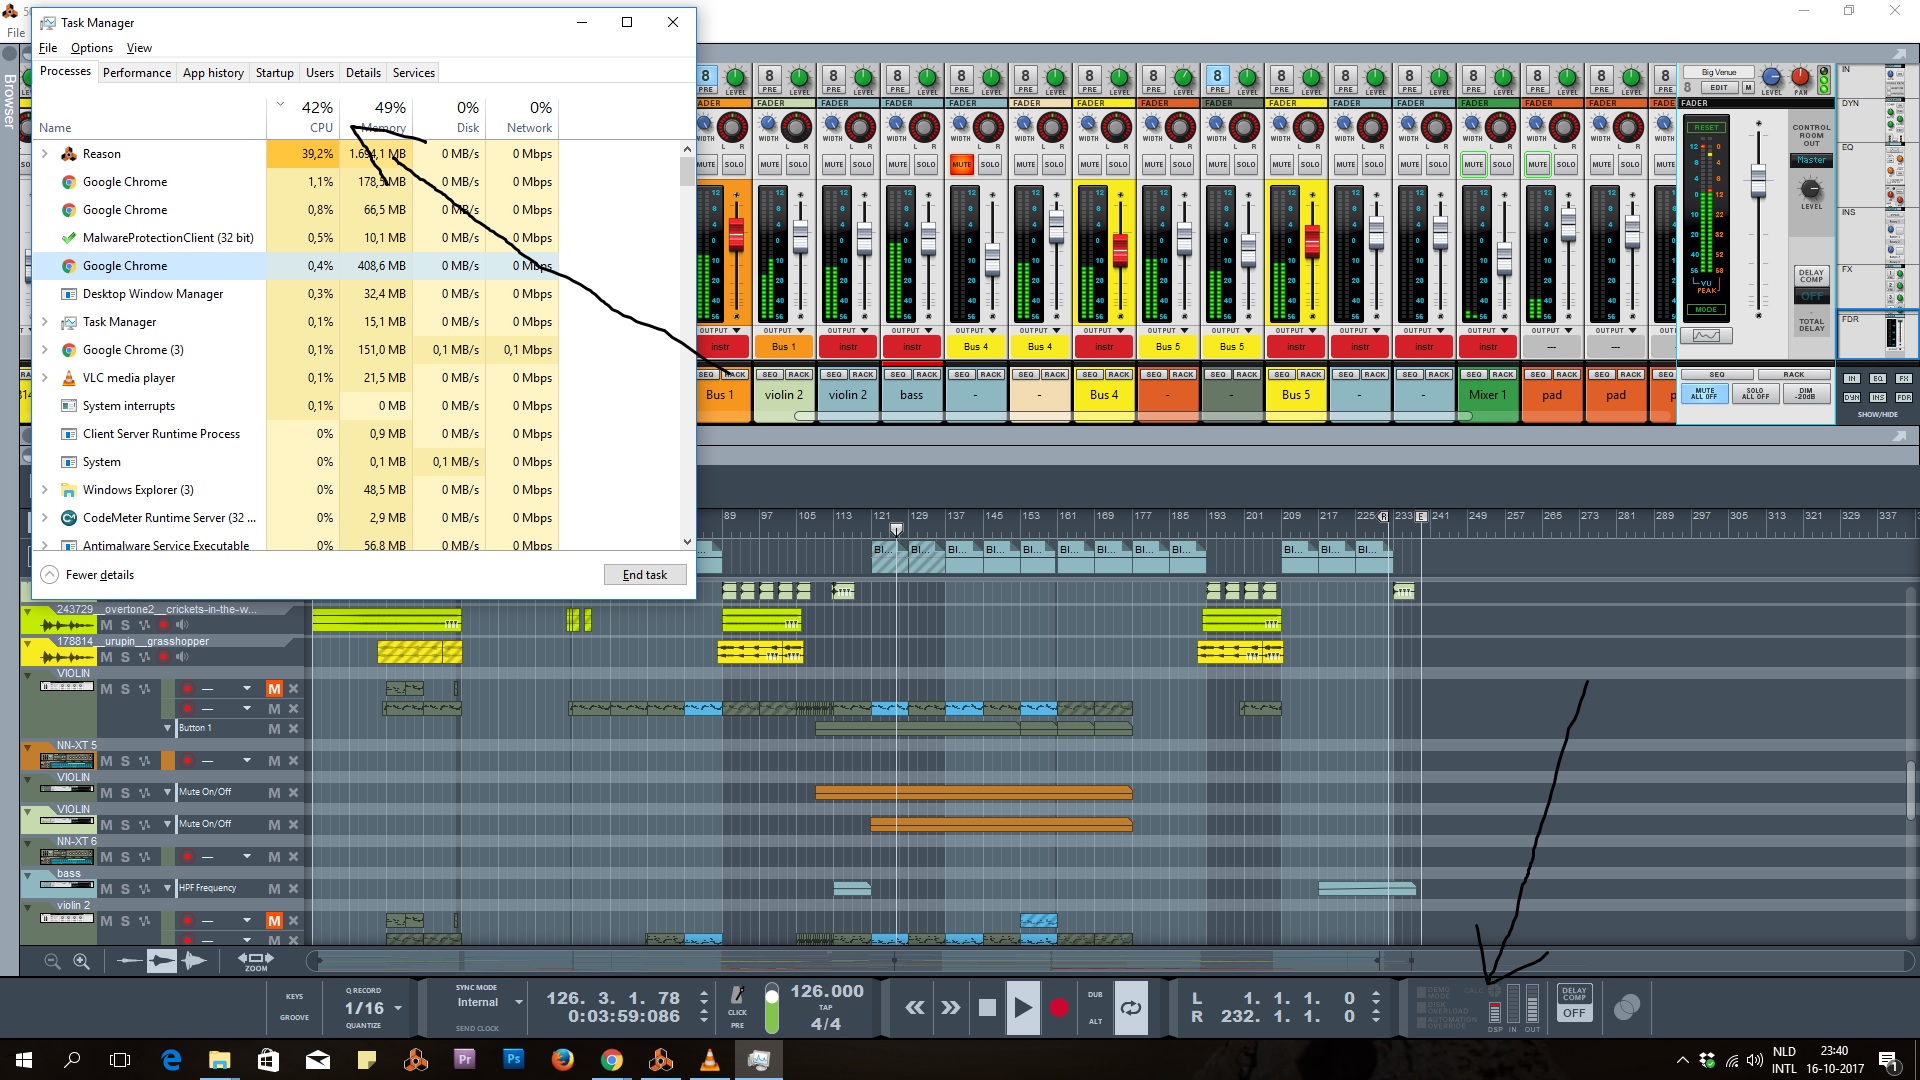This screenshot has height=1080, width=1920.
Task: Click the DIM -20dB button
Action: tap(1805, 394)
